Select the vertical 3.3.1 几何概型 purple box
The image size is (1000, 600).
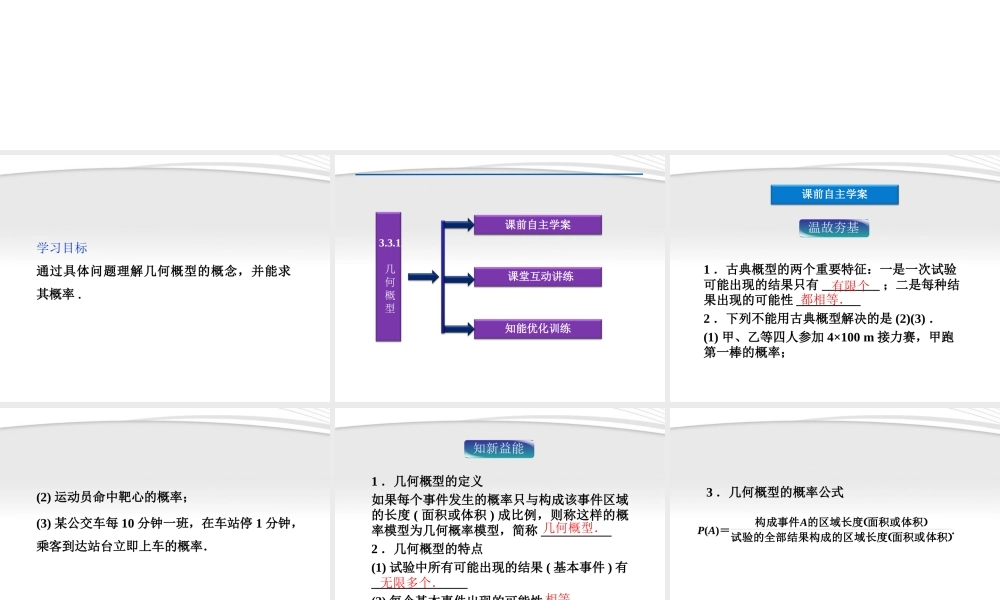[388, 277]
